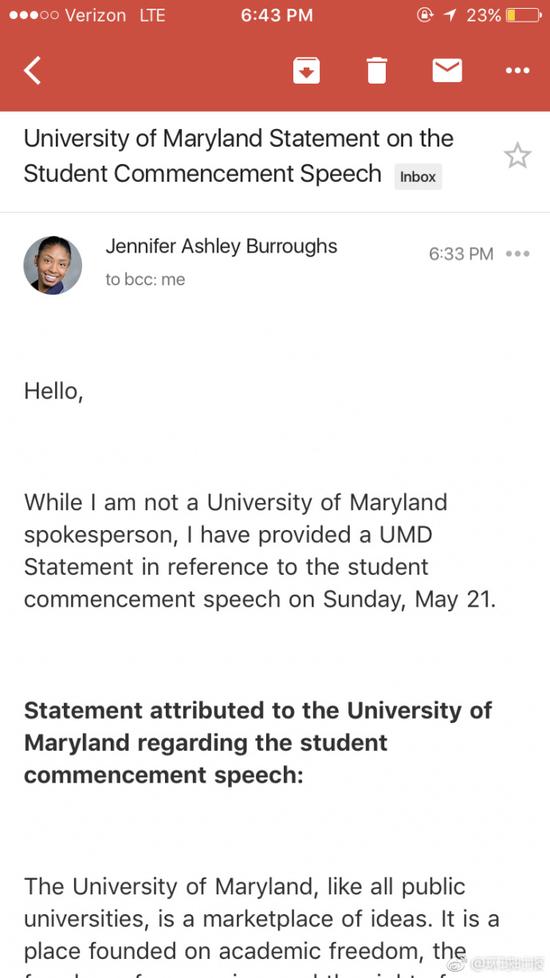Tap the battery indicator in status bar
Screen dimensions: 550x978
pyautogui.click(x=523, y=15)
